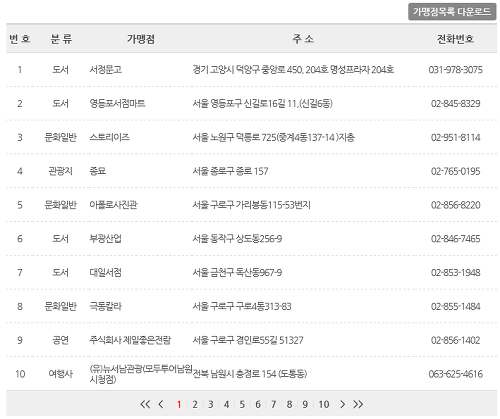Open page 10 of the list
Viewport: 500px width, 419px height.
pos(324,404)
